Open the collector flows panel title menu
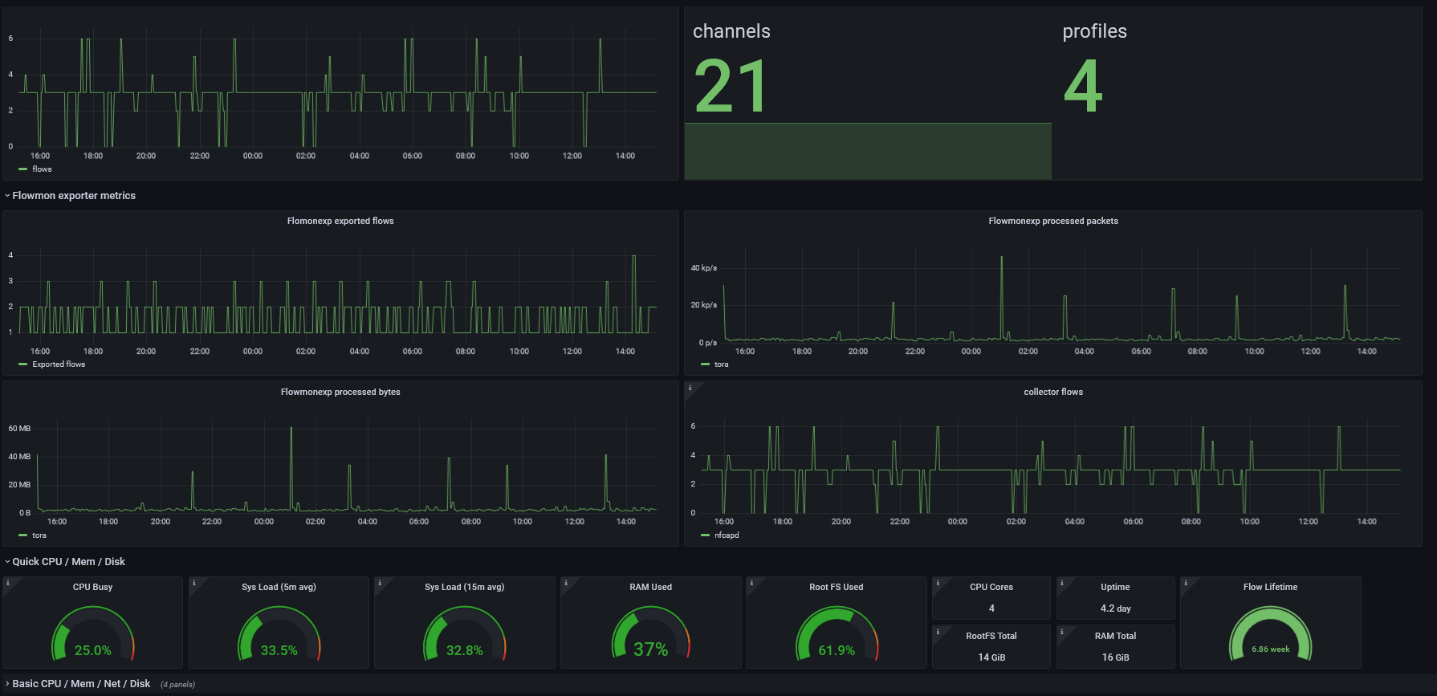This screenshot has width=1437, height=696. [1053, 391]
